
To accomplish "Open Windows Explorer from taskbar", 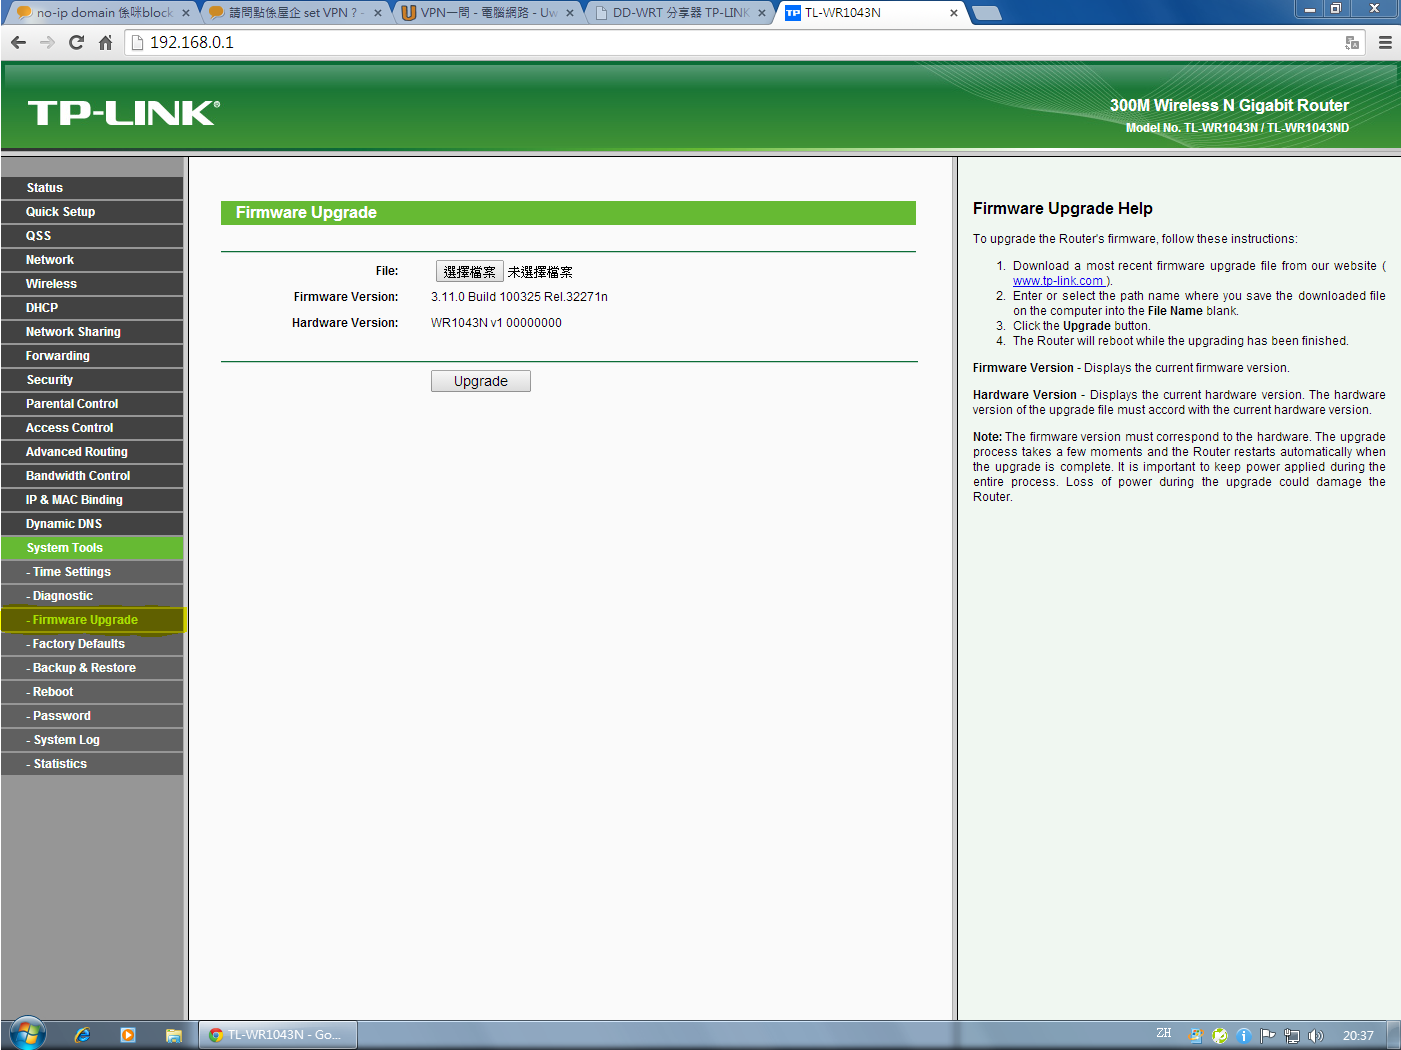I will click(173, 1035).
